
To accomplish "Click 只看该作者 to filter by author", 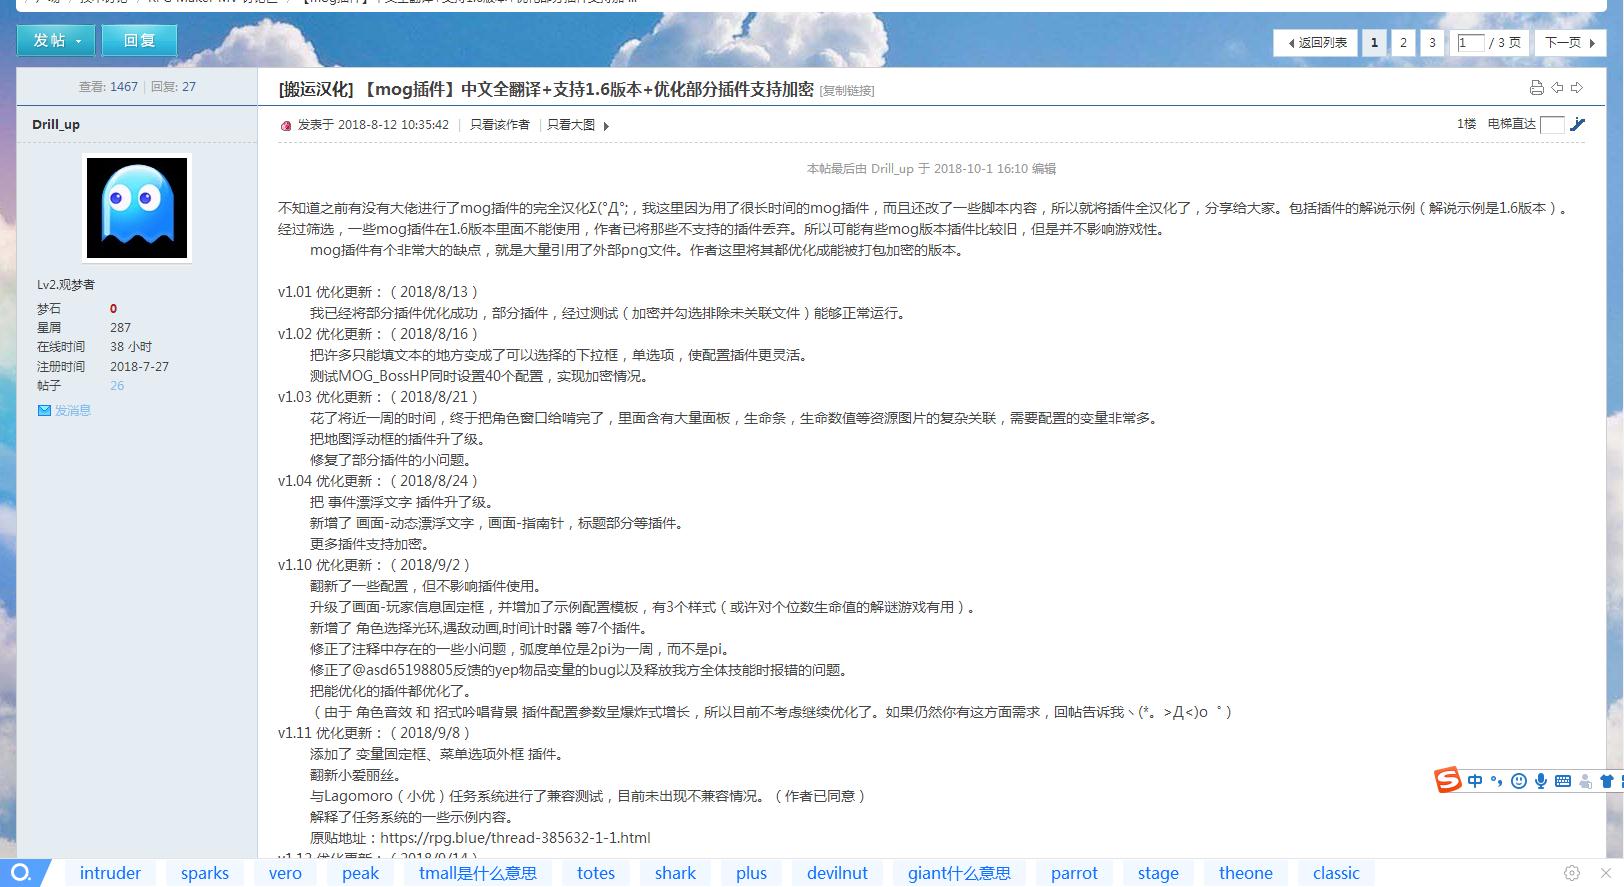I will pyautogui.click(x=500, y=125).
